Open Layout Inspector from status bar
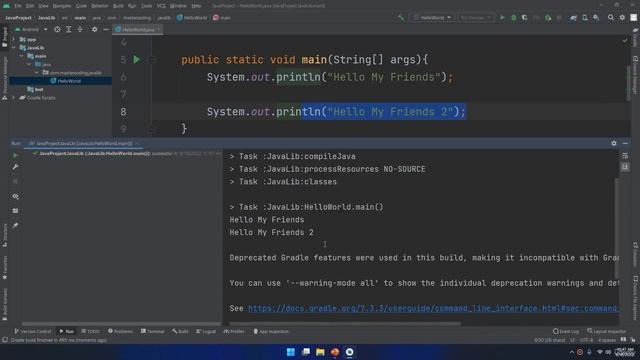Screen dimensions: 640x360 [607, 331]
